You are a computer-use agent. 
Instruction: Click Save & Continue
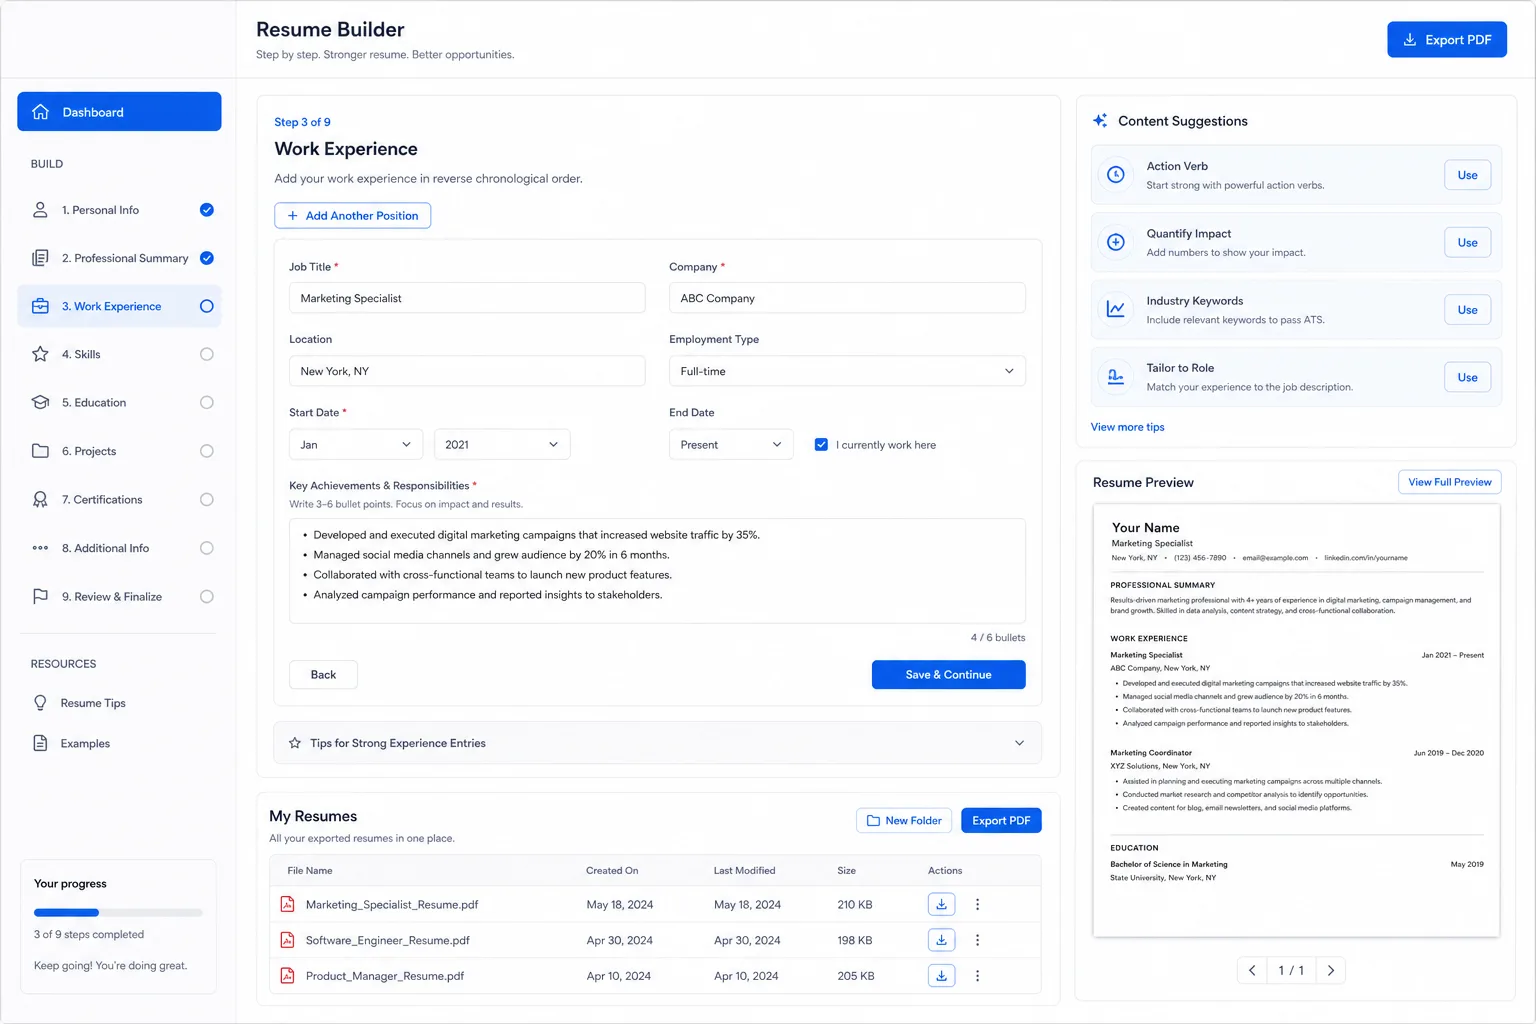(x=948, y=675)
